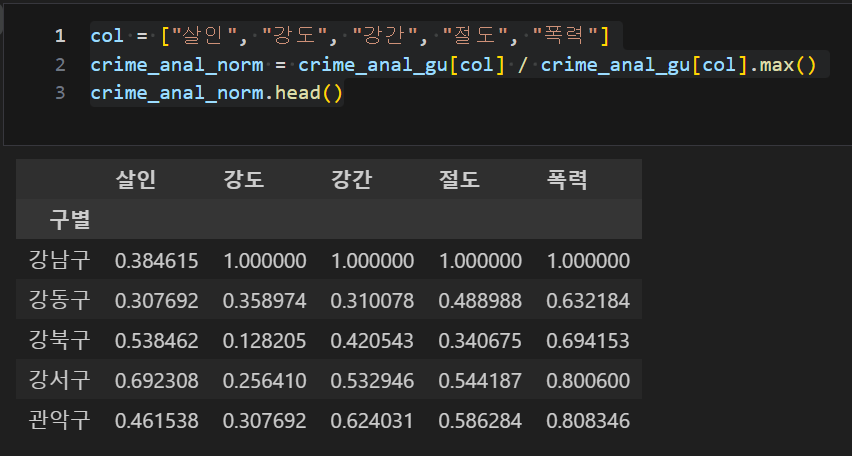This screenshot has width=852, height=456.
Task: Click the cell value 0.538462
Action: (156, 341)
